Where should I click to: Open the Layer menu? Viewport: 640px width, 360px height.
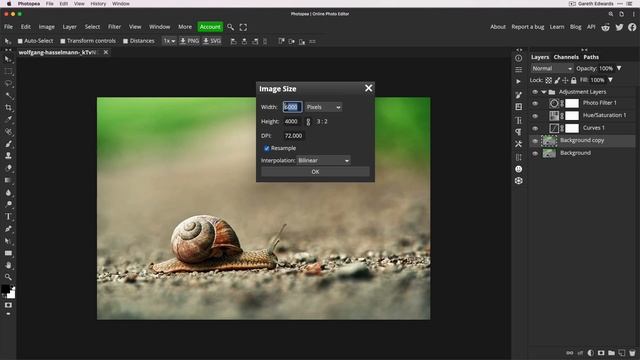tap(69, 27)
